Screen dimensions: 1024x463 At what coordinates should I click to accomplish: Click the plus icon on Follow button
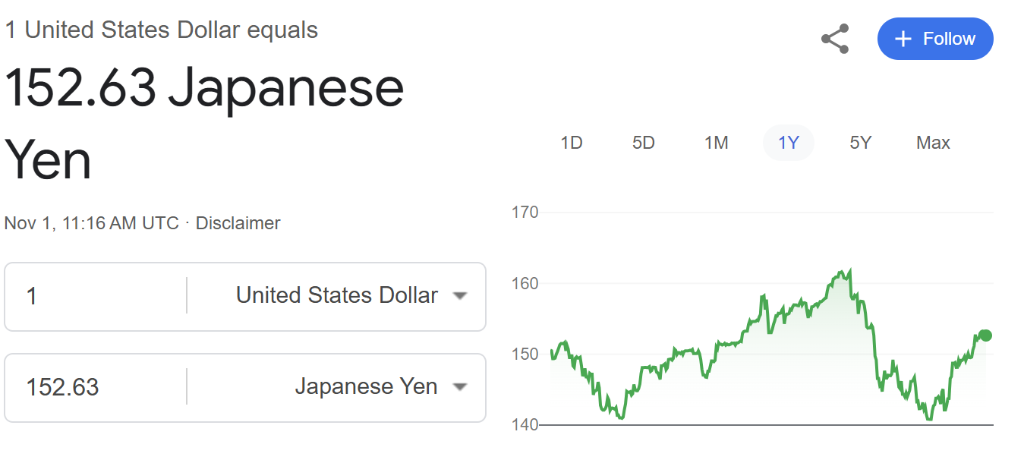tap(904, 39)
